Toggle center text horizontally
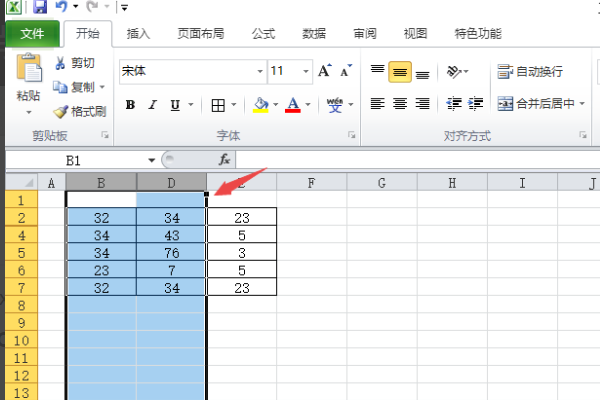 coord(400,103)
